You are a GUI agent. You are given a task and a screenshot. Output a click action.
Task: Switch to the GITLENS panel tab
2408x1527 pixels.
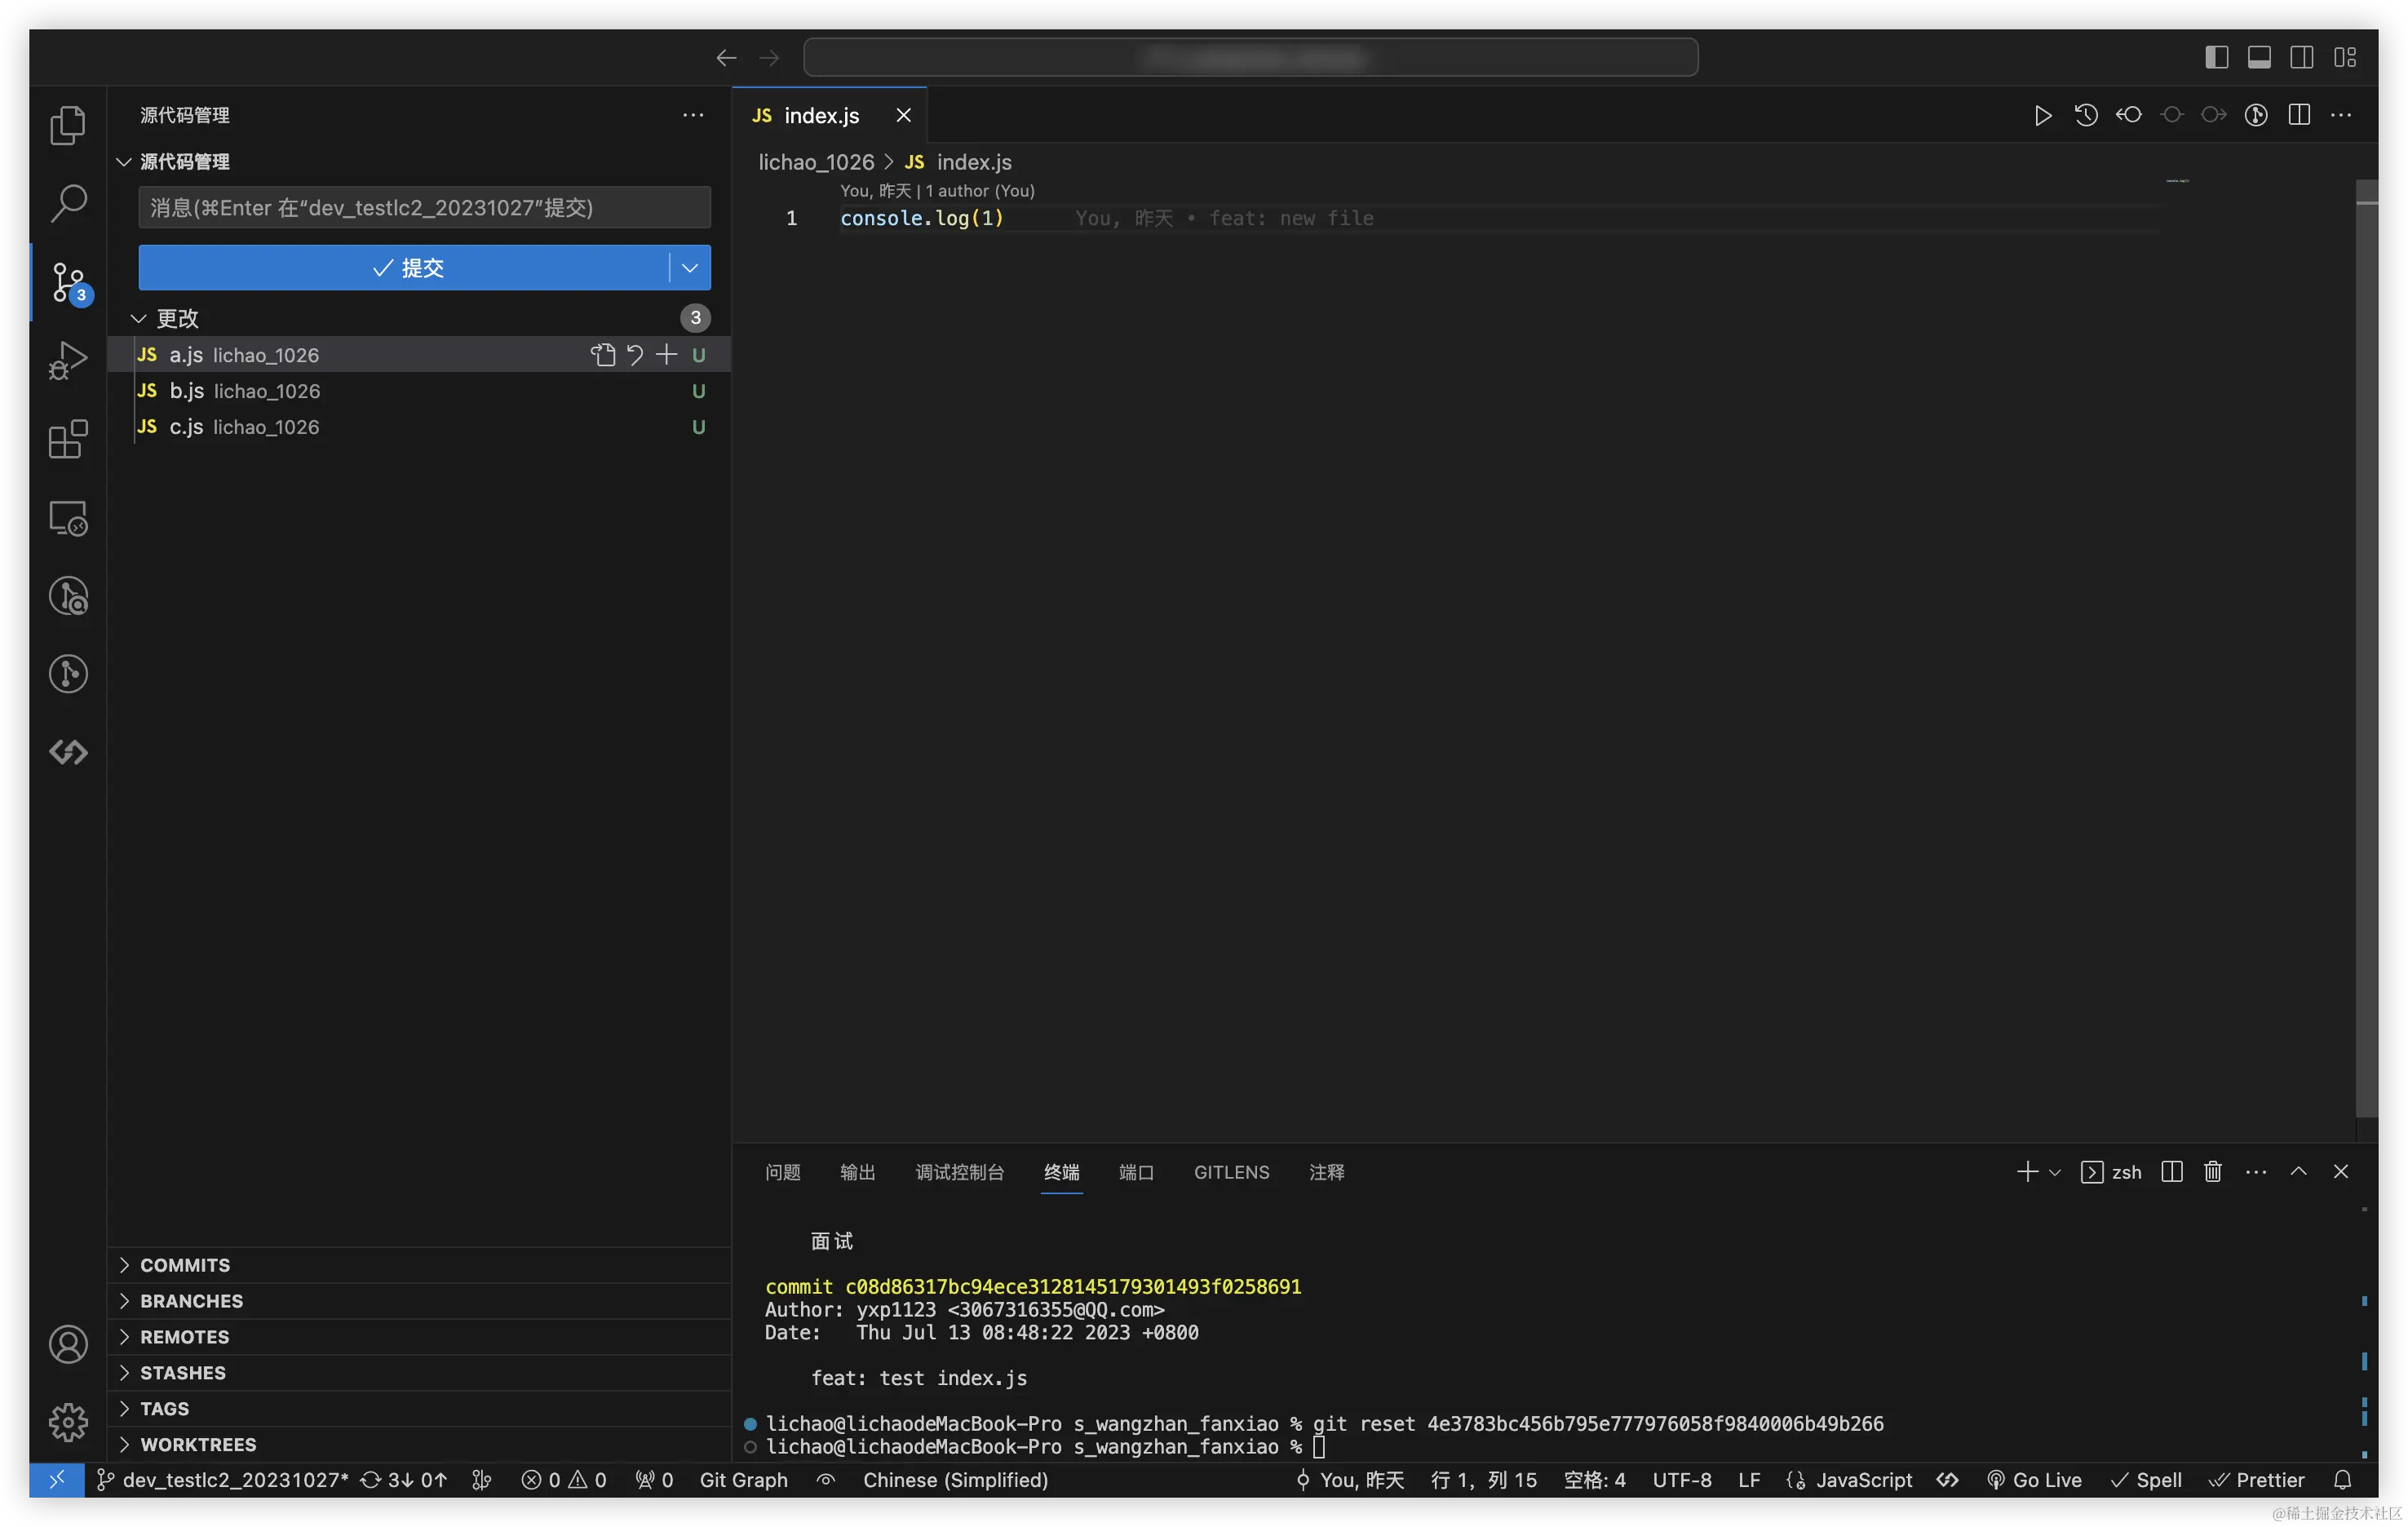[1231, 1172]
